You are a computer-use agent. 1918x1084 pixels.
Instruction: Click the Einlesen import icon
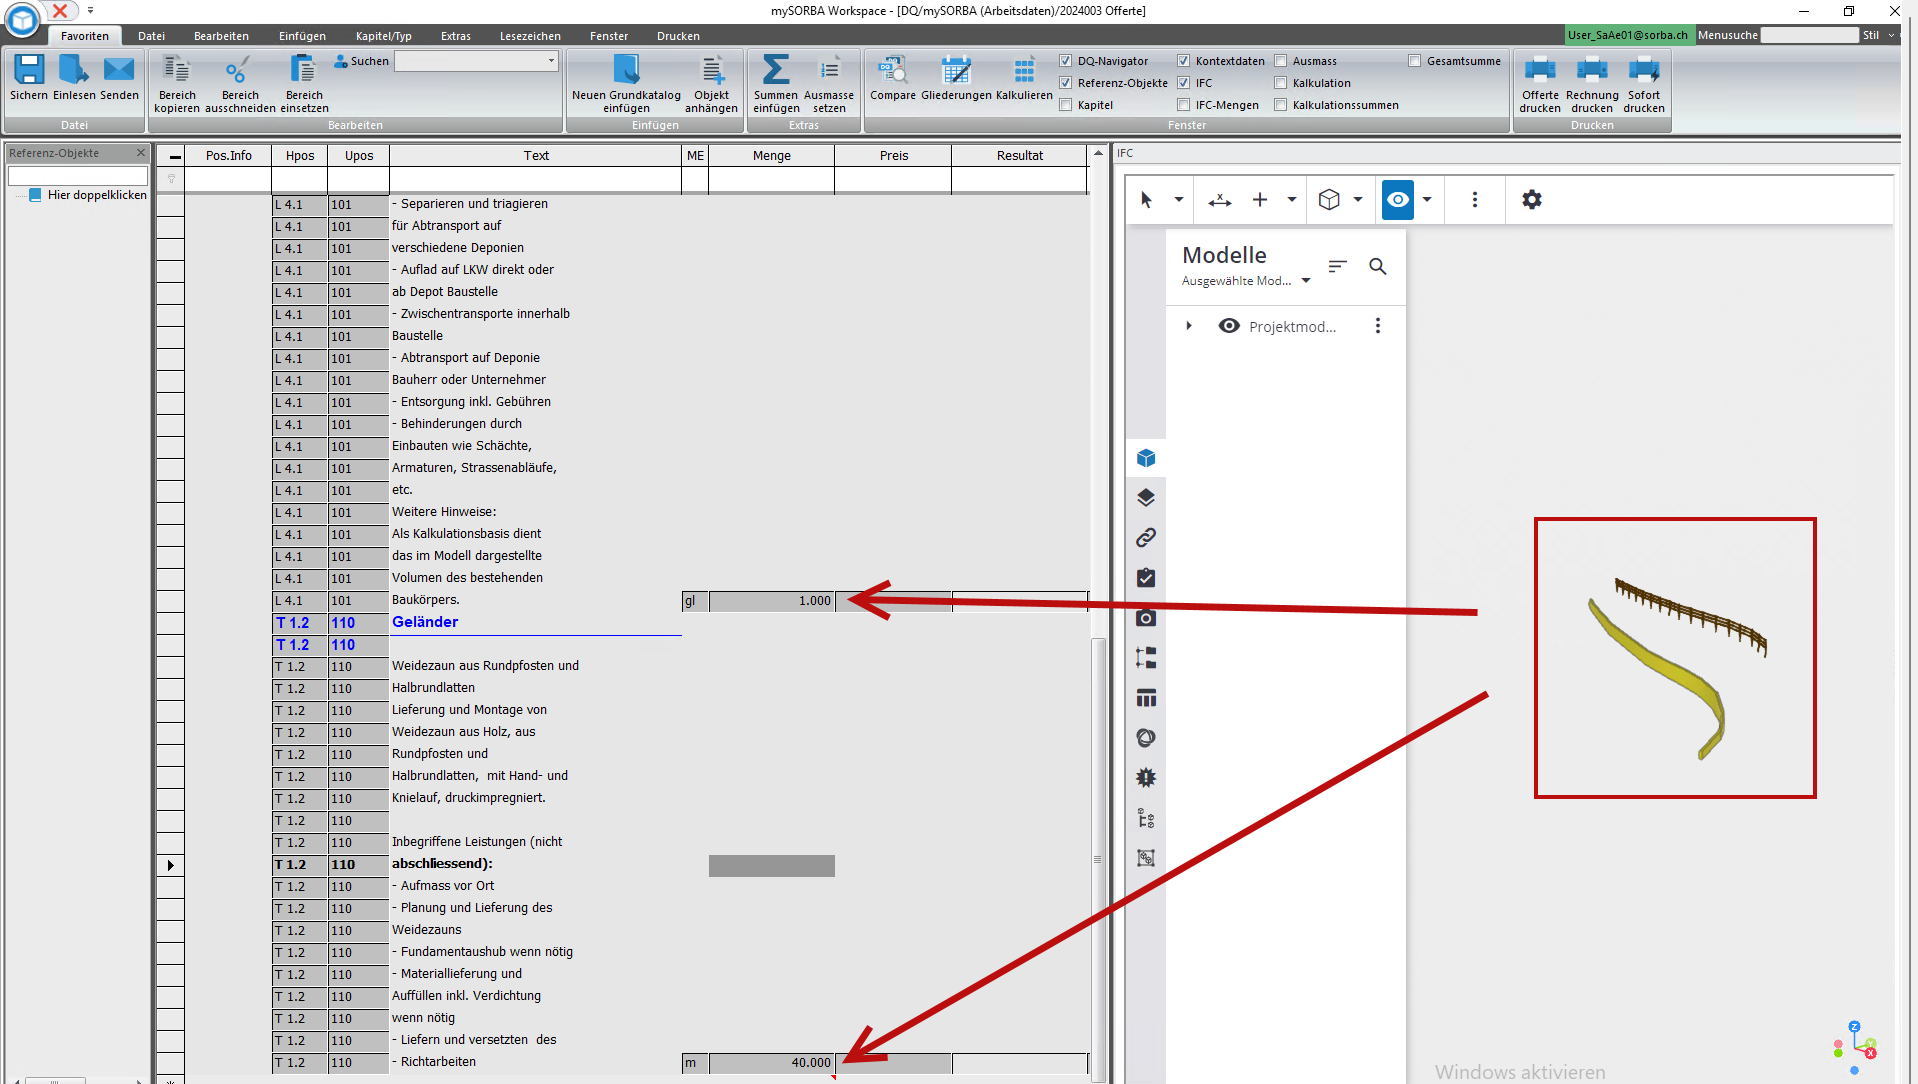[x=74, y=70]
